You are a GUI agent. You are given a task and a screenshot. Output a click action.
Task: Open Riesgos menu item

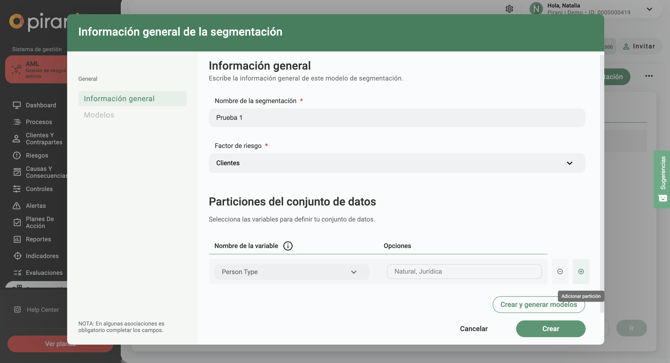click(37, 155)
